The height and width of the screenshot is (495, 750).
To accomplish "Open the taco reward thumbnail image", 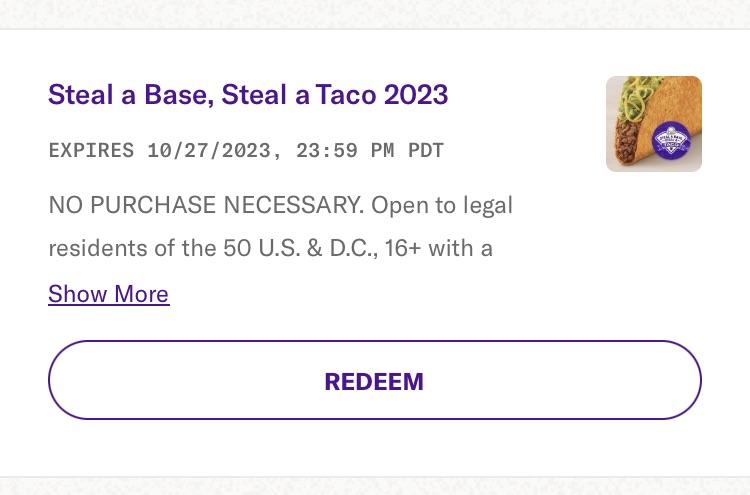I will click(654, 124).
